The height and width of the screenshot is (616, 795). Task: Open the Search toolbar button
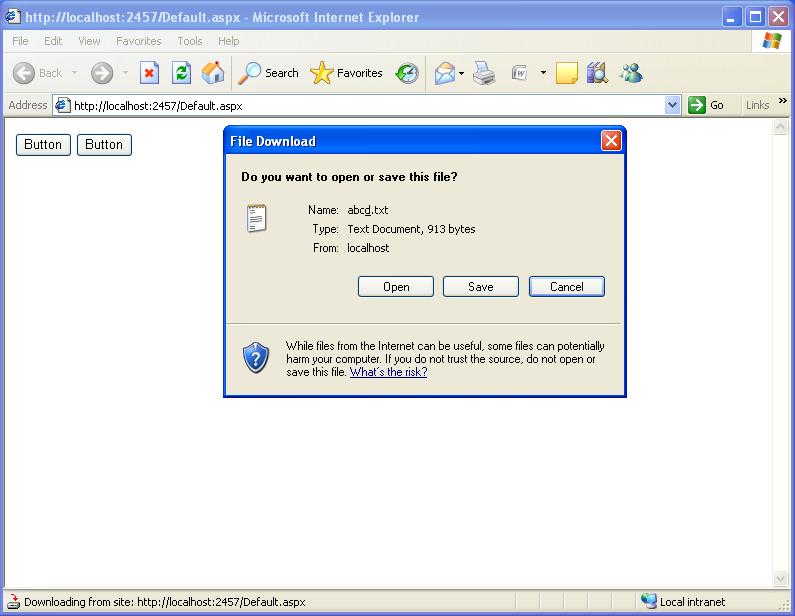coord(268,73)
